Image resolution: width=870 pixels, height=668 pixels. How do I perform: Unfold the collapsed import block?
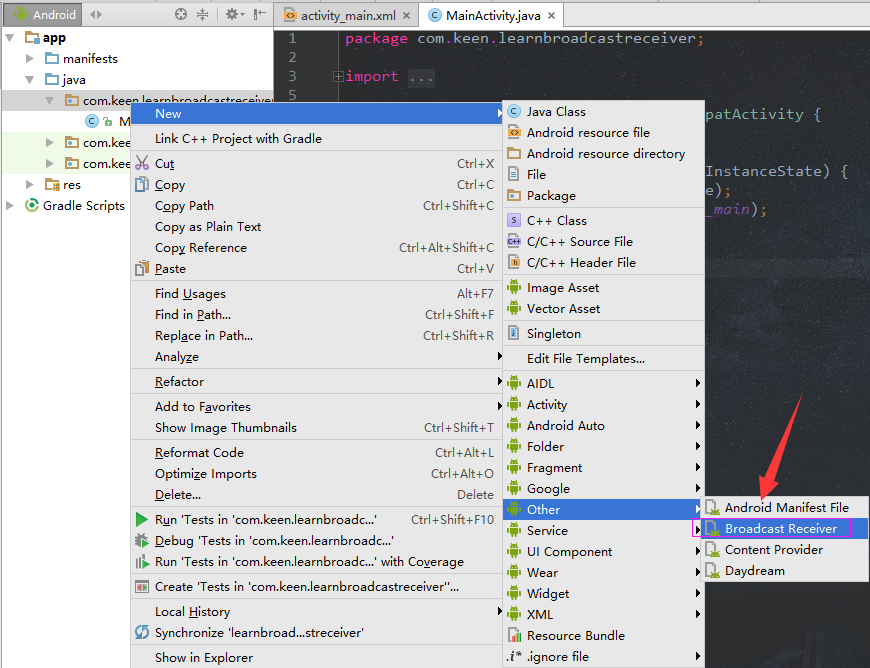[x=338, y=77]
